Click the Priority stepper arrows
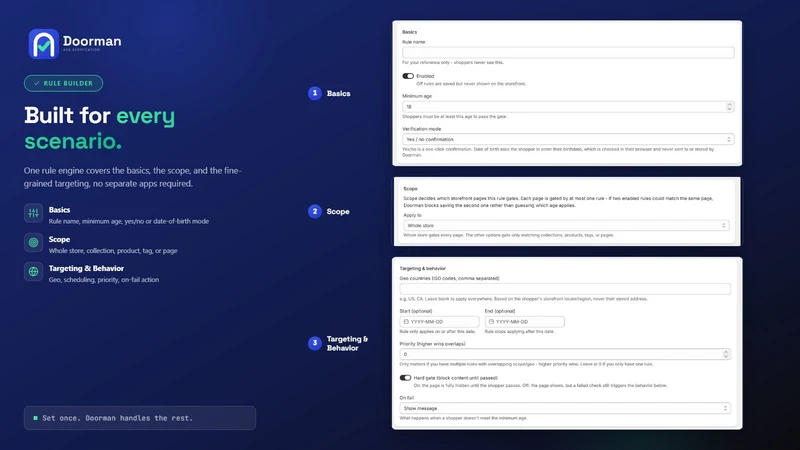 tap(726, 354)
